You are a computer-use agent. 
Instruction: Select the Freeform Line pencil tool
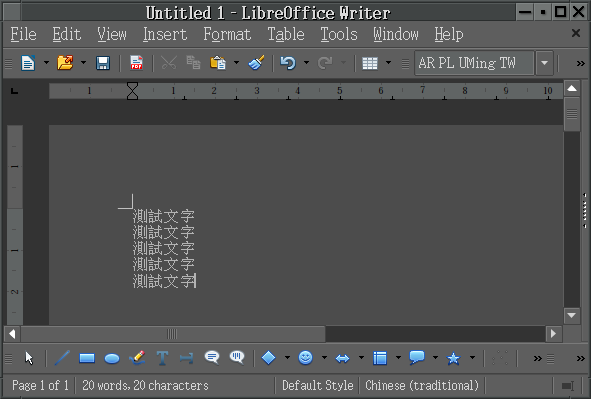click(137, 358)
